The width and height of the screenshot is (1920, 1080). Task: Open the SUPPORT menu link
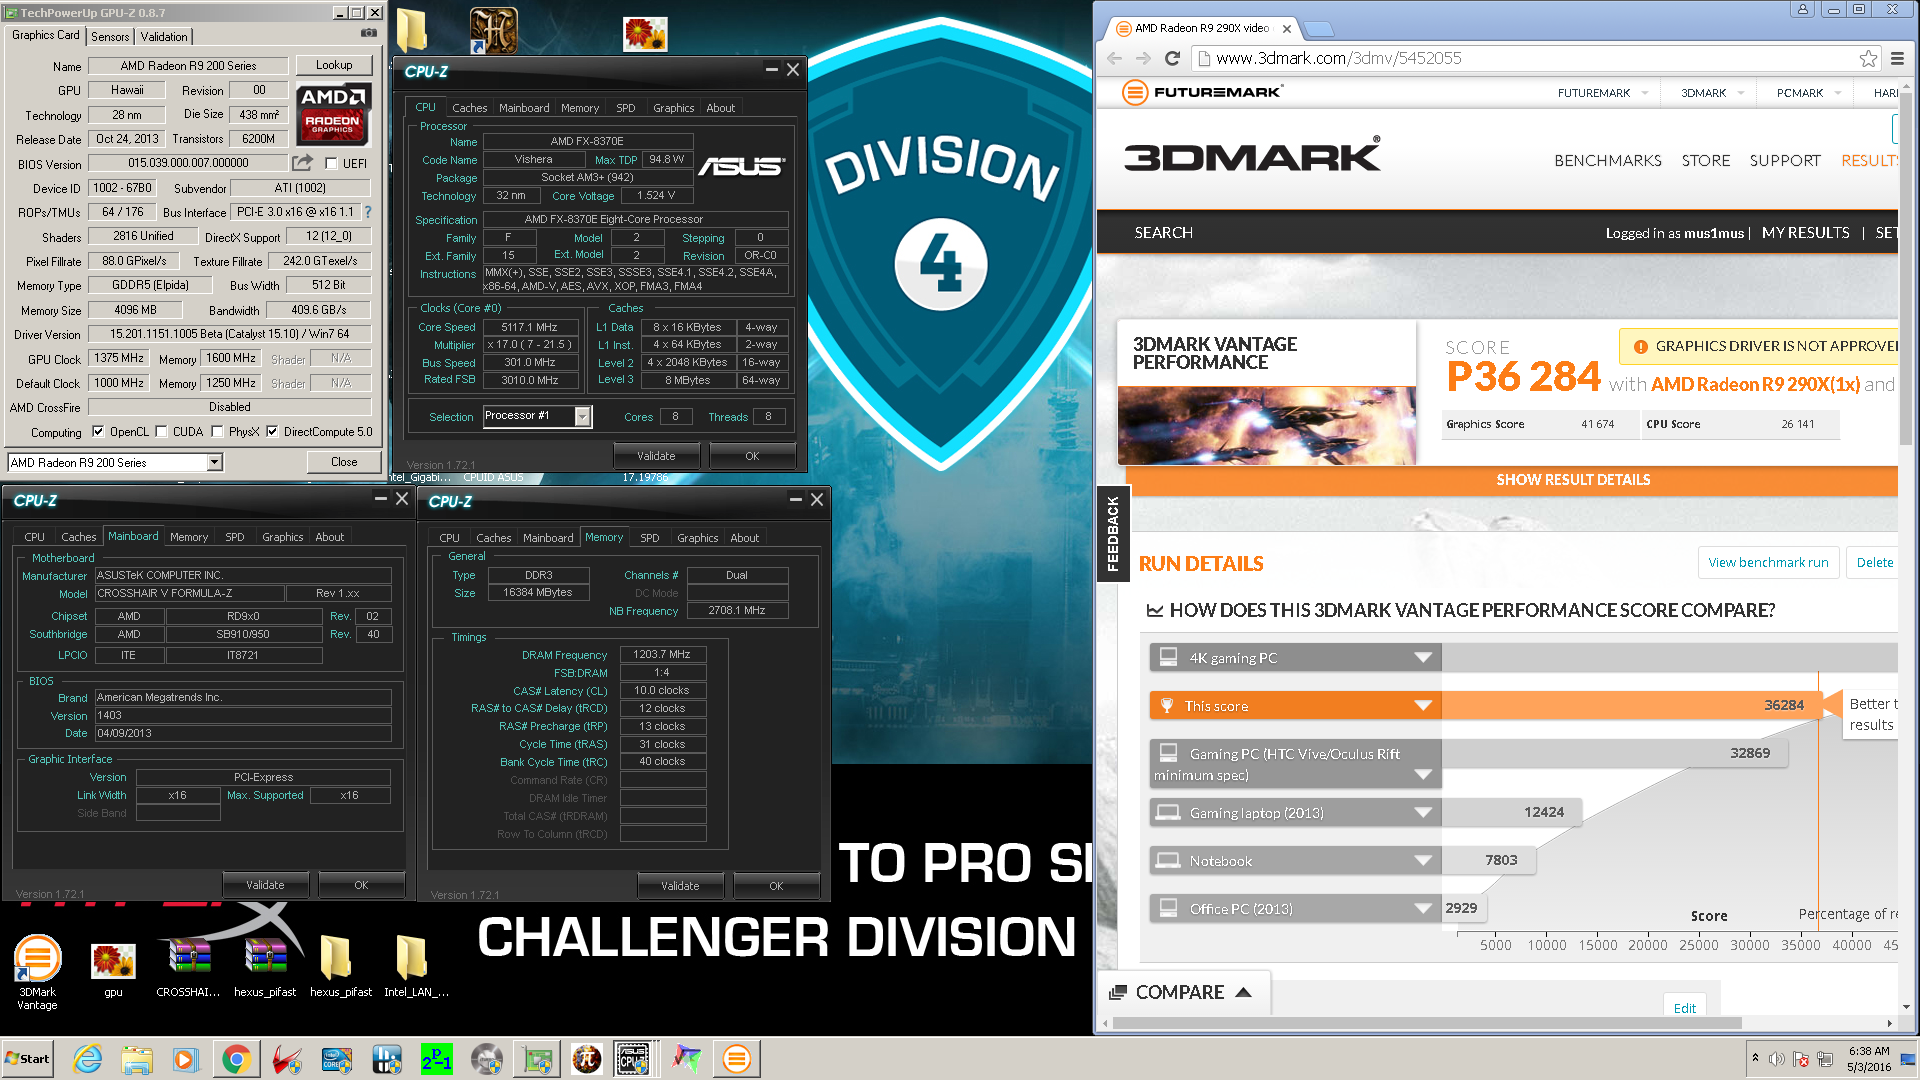coord(1784,161)
